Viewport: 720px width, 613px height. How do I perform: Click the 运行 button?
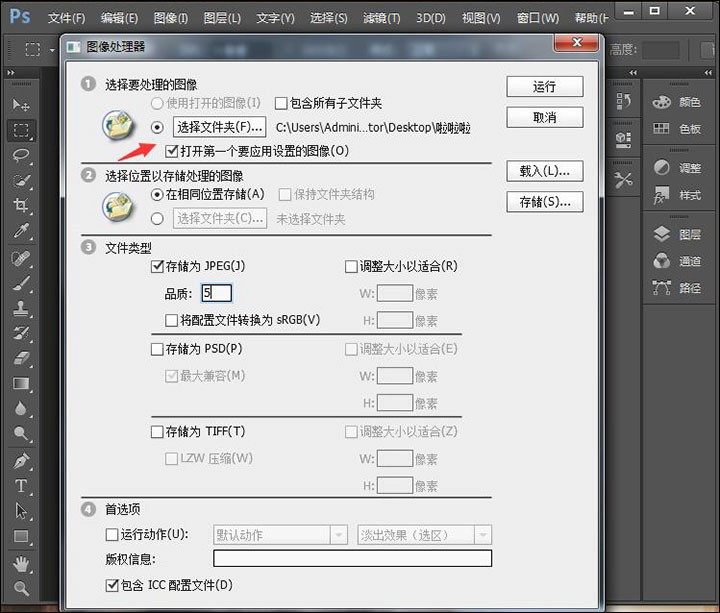click(544, 87)
